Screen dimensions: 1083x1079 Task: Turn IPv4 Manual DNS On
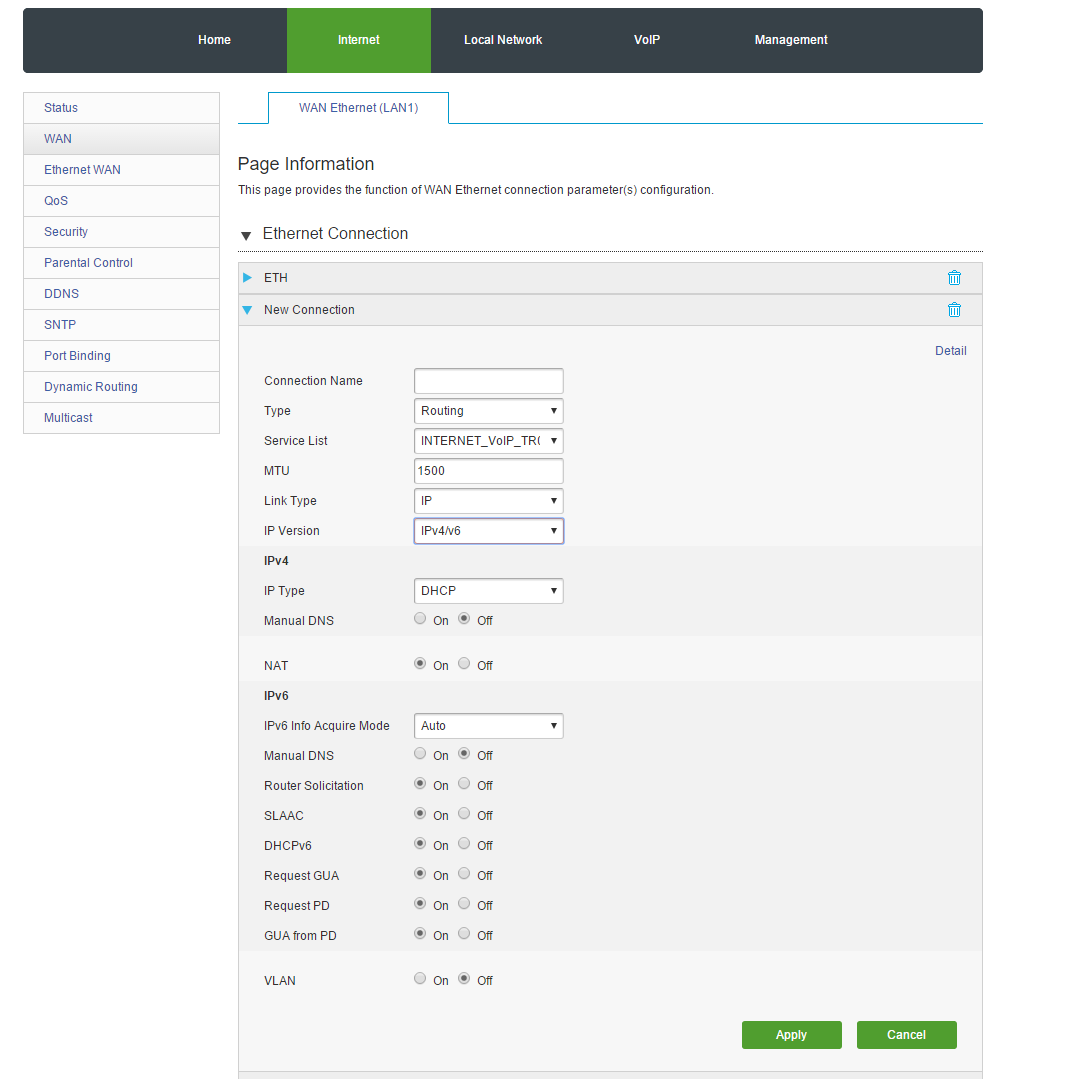tap(420, 618)
